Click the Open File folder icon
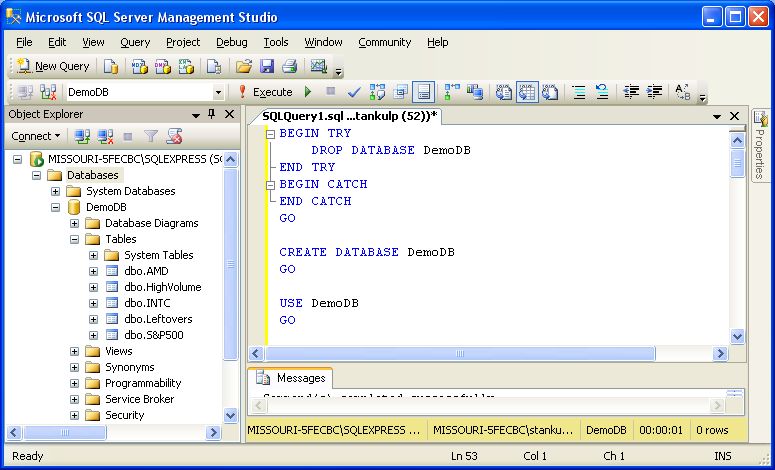Screen dimensions: 775x470 (x=243, y=66)
